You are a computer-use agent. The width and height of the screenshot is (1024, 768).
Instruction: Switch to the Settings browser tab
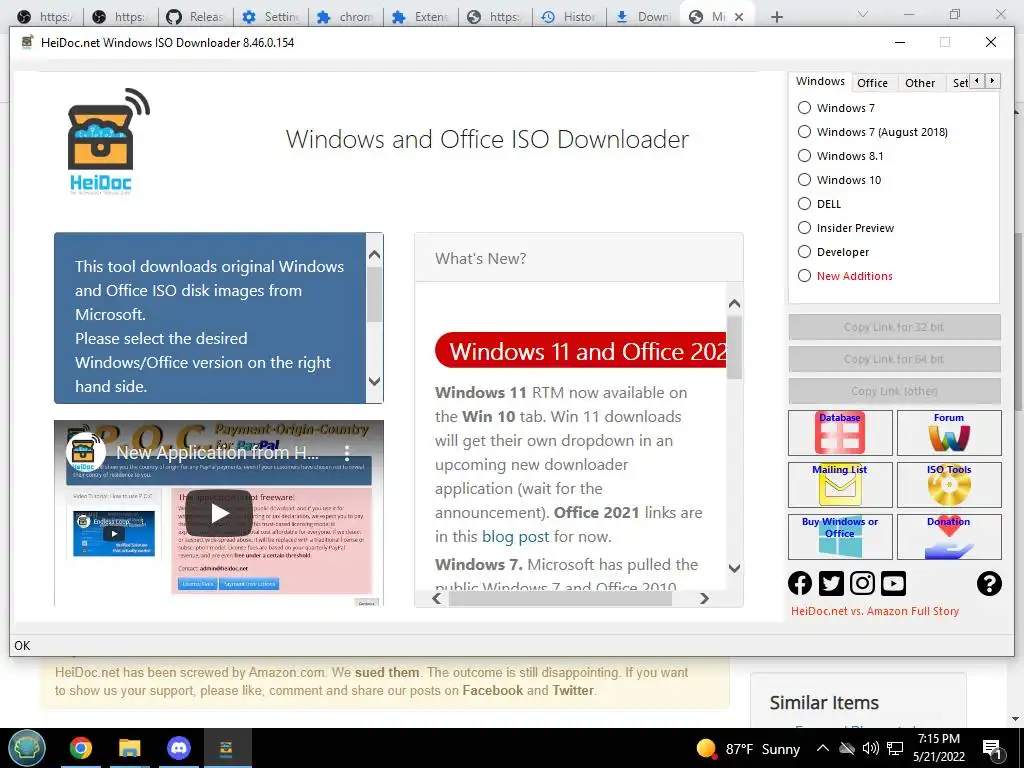270,17
